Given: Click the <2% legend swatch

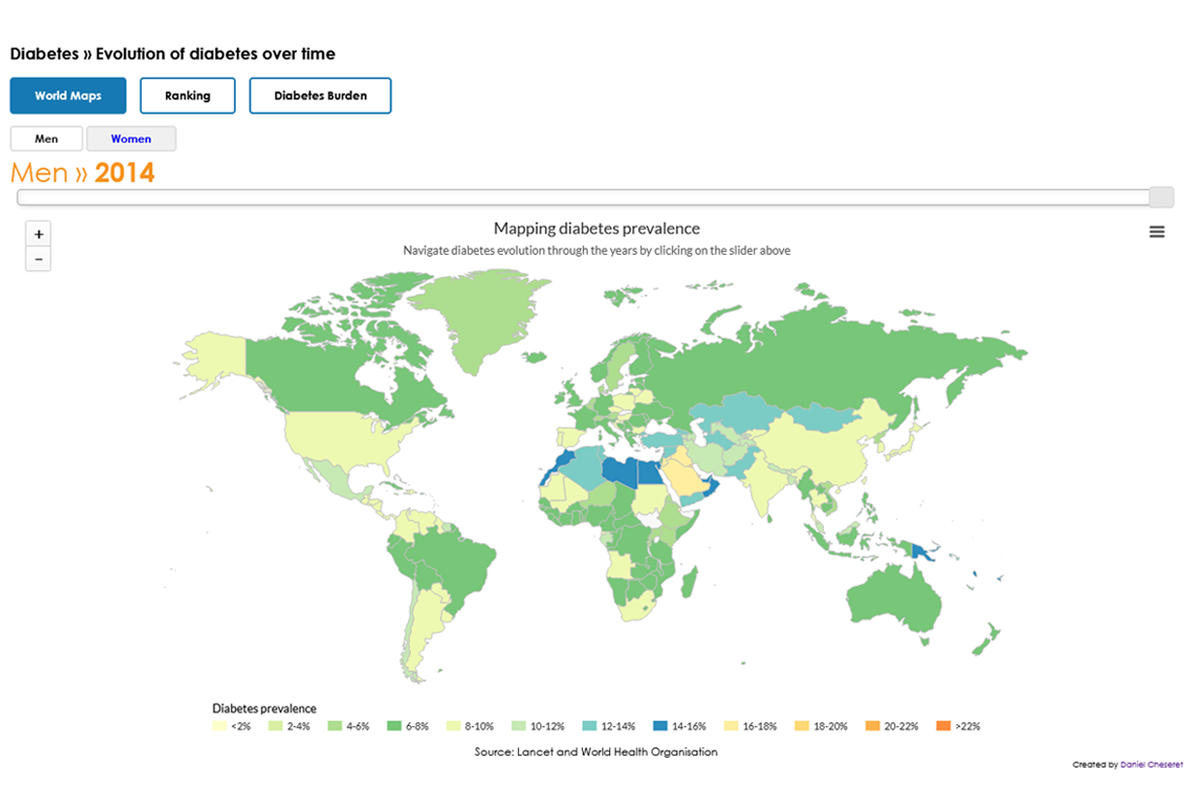Looking at the screenshot, I should (x=221, y=725).
